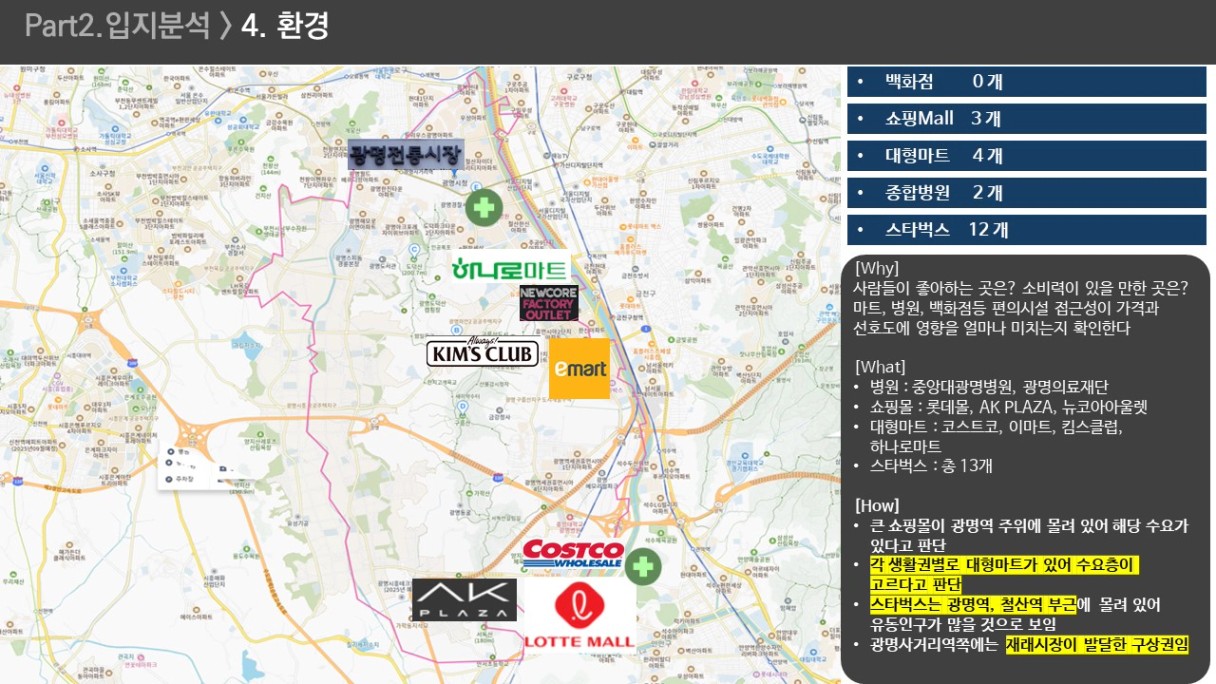Viewport: 1216px width, 684px height.
Task: Select the orange emart logo
Action: pyautogui.click(x=579, y=369)
